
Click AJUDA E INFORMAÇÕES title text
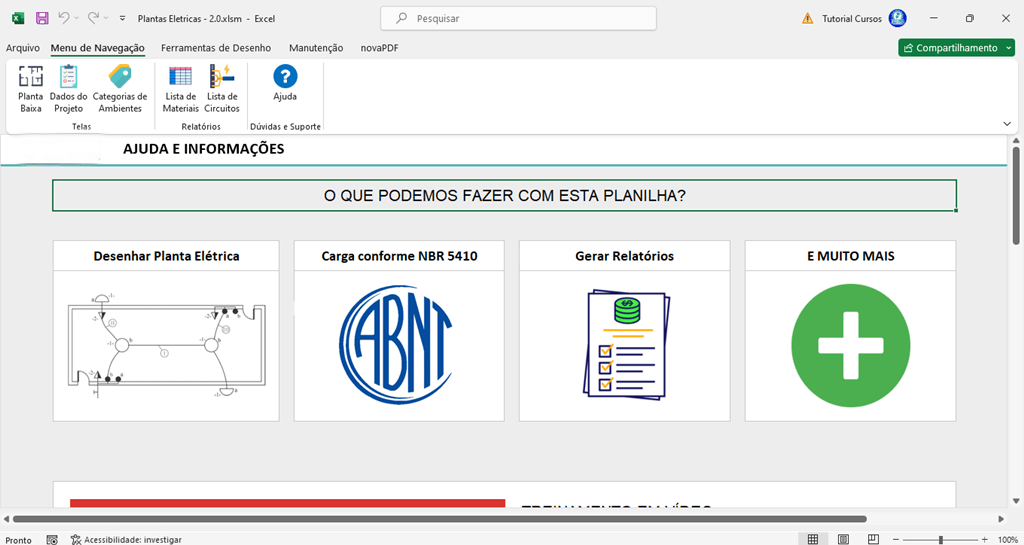coord(203,149)
